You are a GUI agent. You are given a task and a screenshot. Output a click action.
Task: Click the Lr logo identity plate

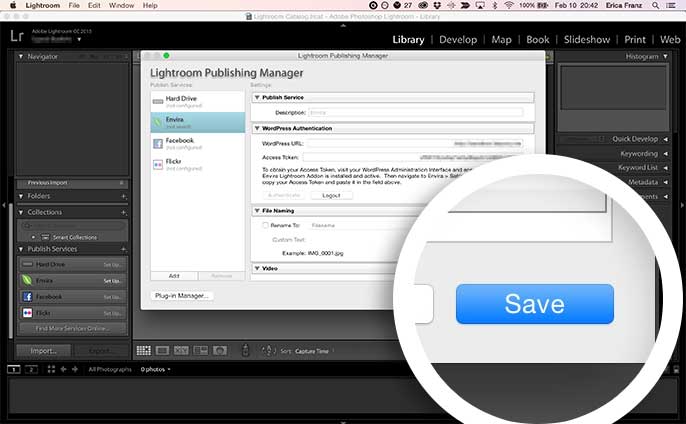pos(17,35)
